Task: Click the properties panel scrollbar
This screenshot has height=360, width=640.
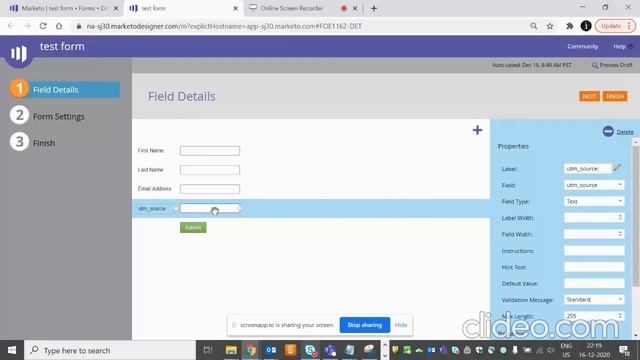Action: point(636,216)
